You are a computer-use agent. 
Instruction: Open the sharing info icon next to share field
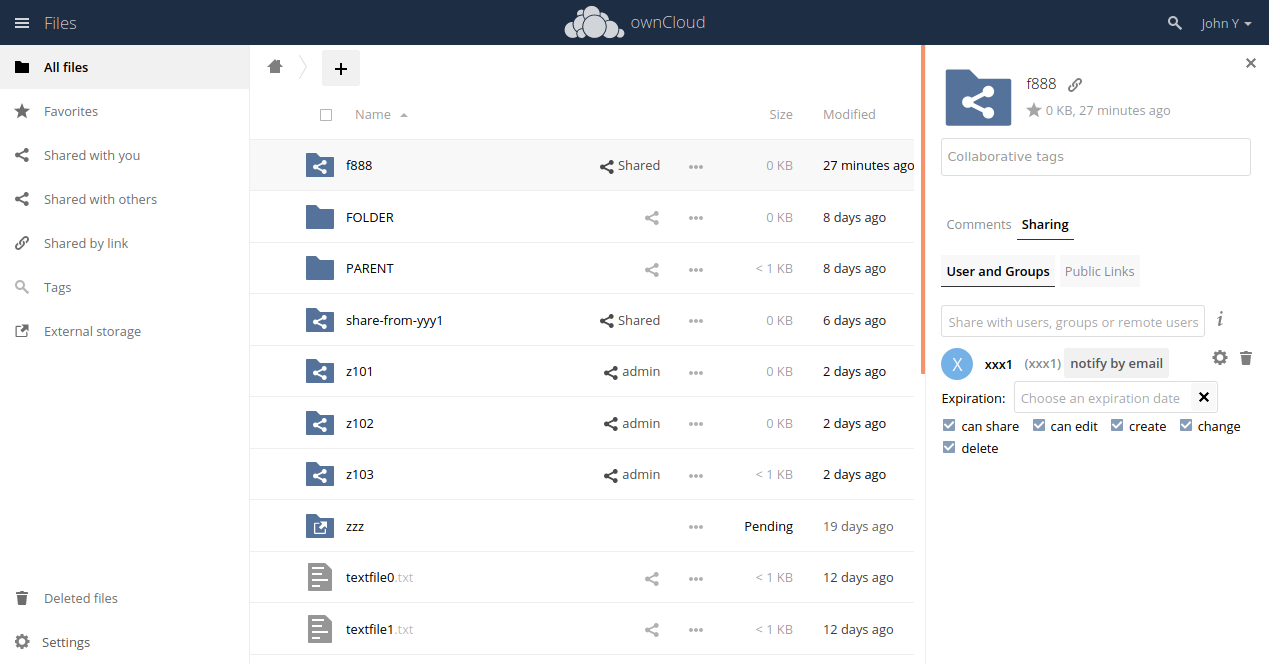1219,318
